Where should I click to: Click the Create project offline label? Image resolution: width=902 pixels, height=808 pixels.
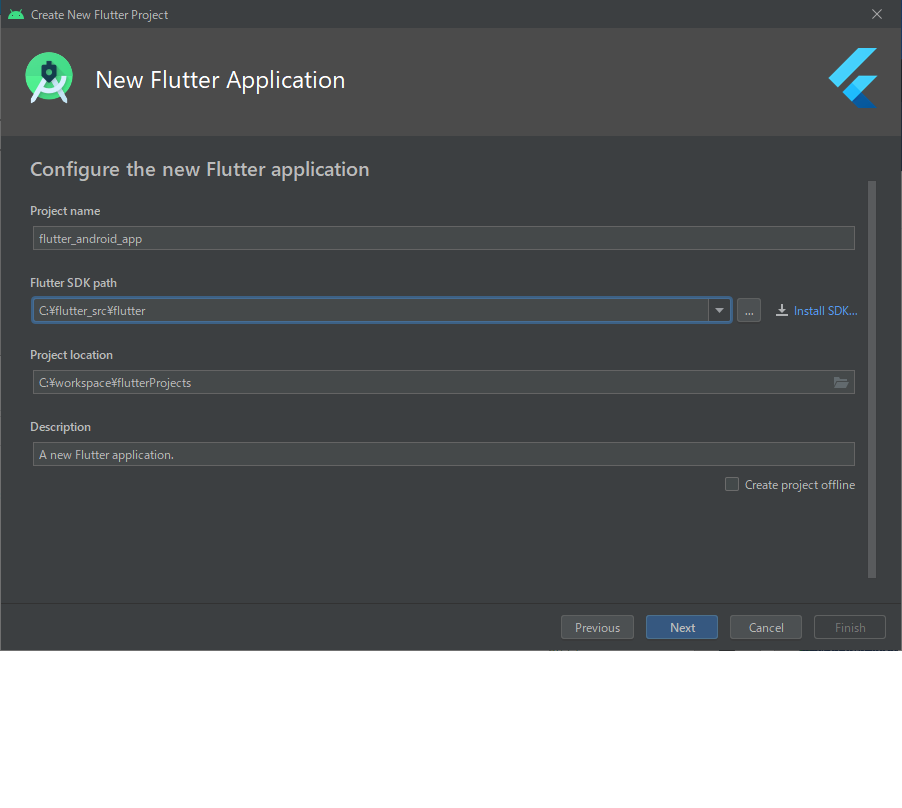click(x=800, y=485)
